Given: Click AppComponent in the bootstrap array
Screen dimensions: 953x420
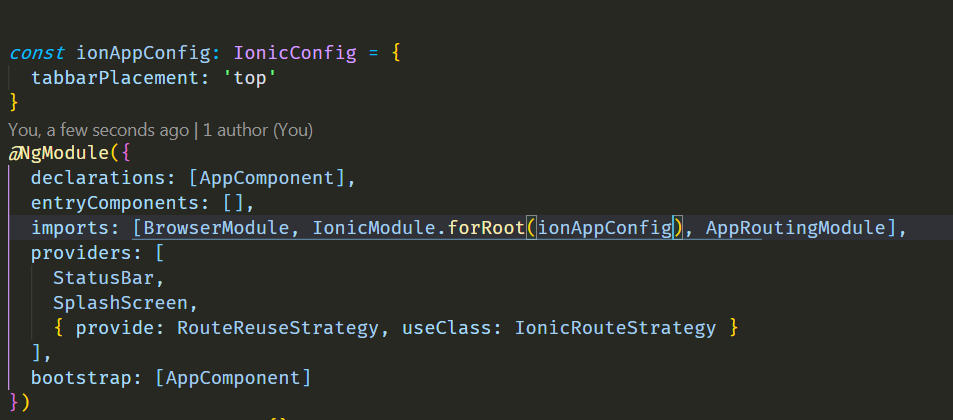Looking at the screenshot, I should click(233, 378).
